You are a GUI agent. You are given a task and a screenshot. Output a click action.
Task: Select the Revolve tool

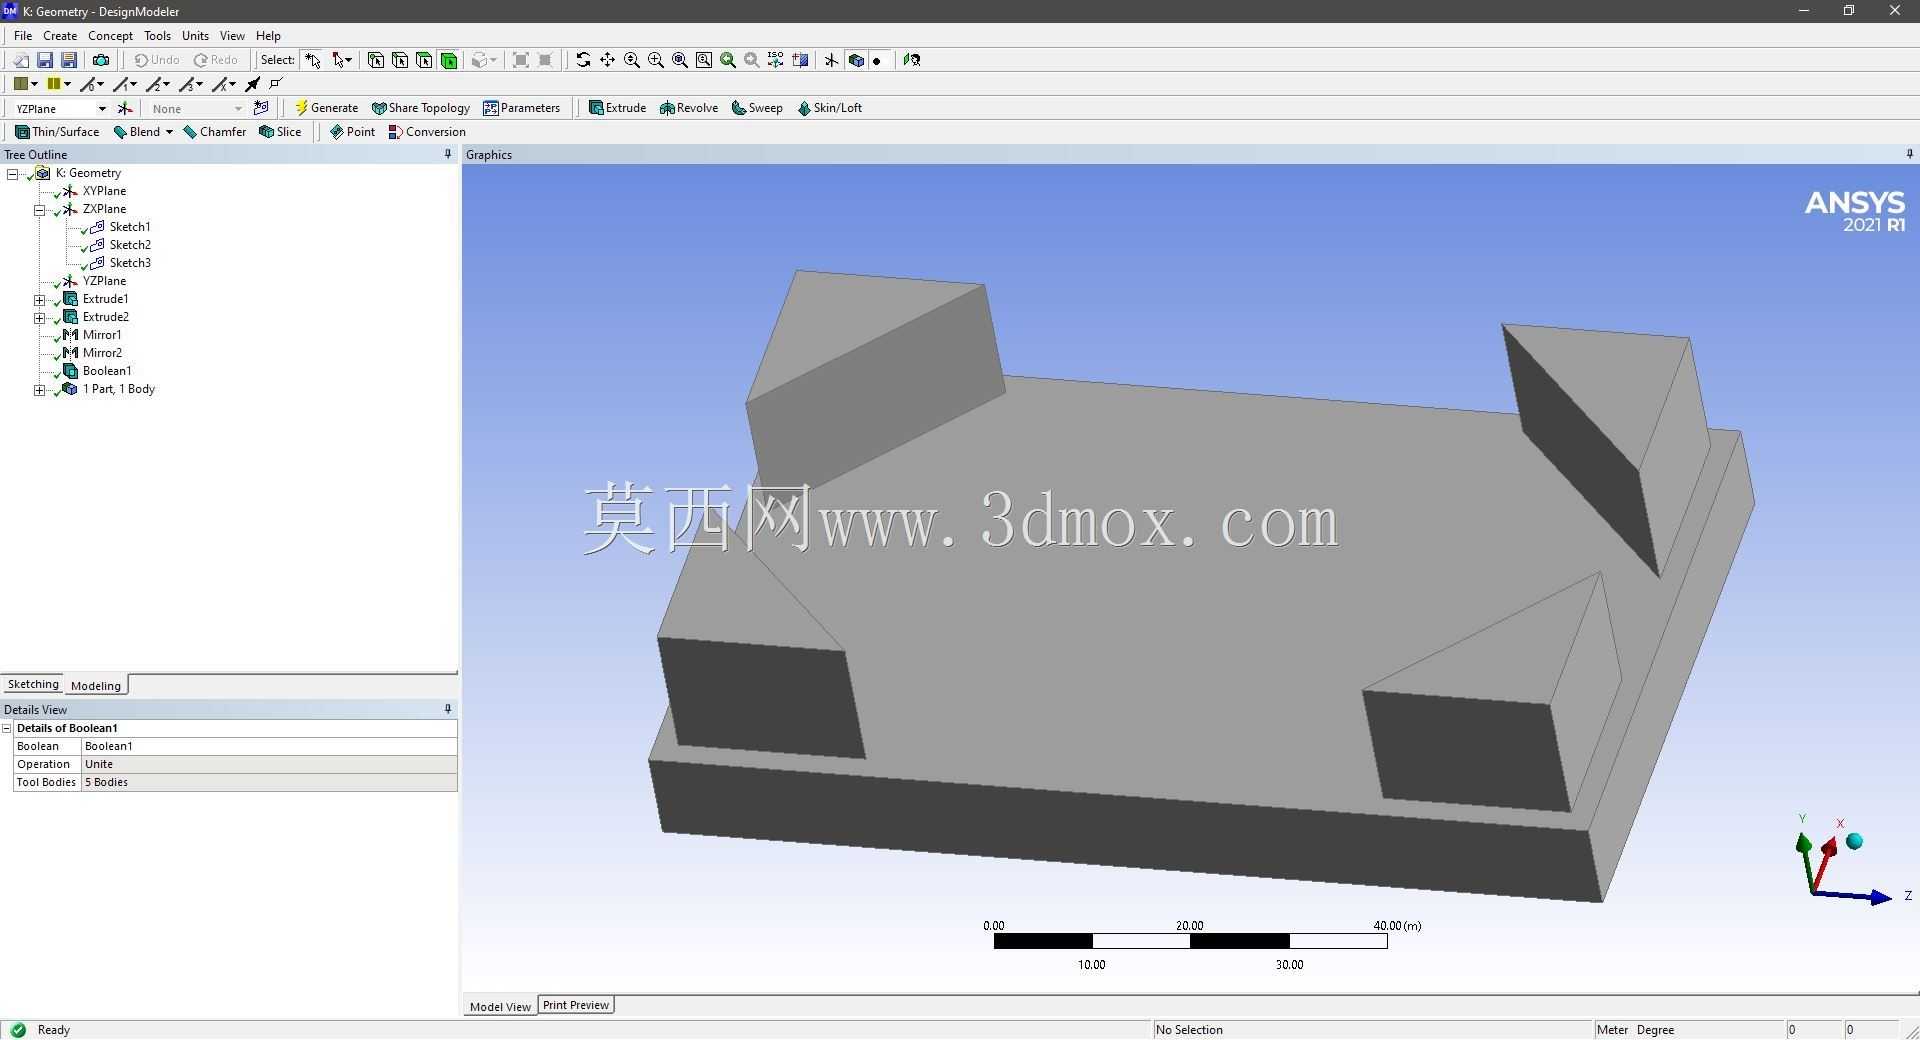pyautogui.click(x=689, y=108)
